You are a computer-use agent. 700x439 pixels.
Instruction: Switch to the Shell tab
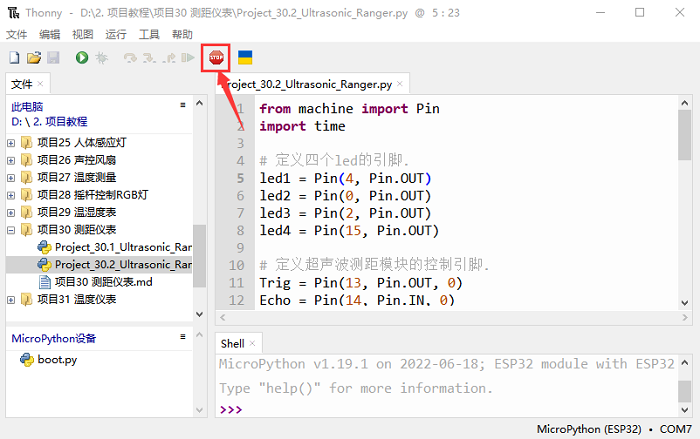(232, 343)
